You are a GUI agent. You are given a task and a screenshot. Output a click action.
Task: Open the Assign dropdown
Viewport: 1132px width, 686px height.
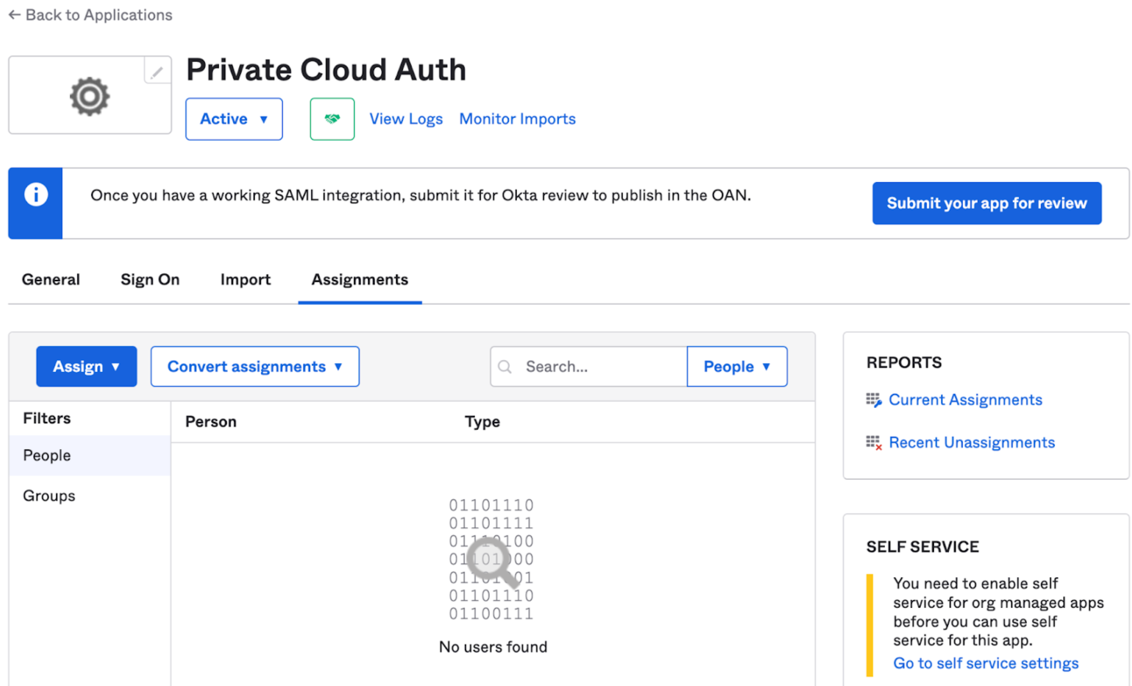(86, 366)
